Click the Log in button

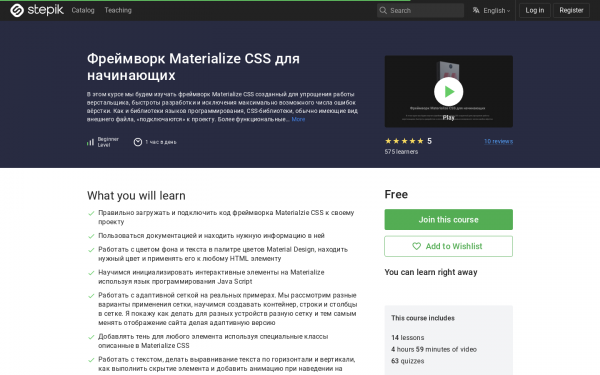click(x=535, y=10)
